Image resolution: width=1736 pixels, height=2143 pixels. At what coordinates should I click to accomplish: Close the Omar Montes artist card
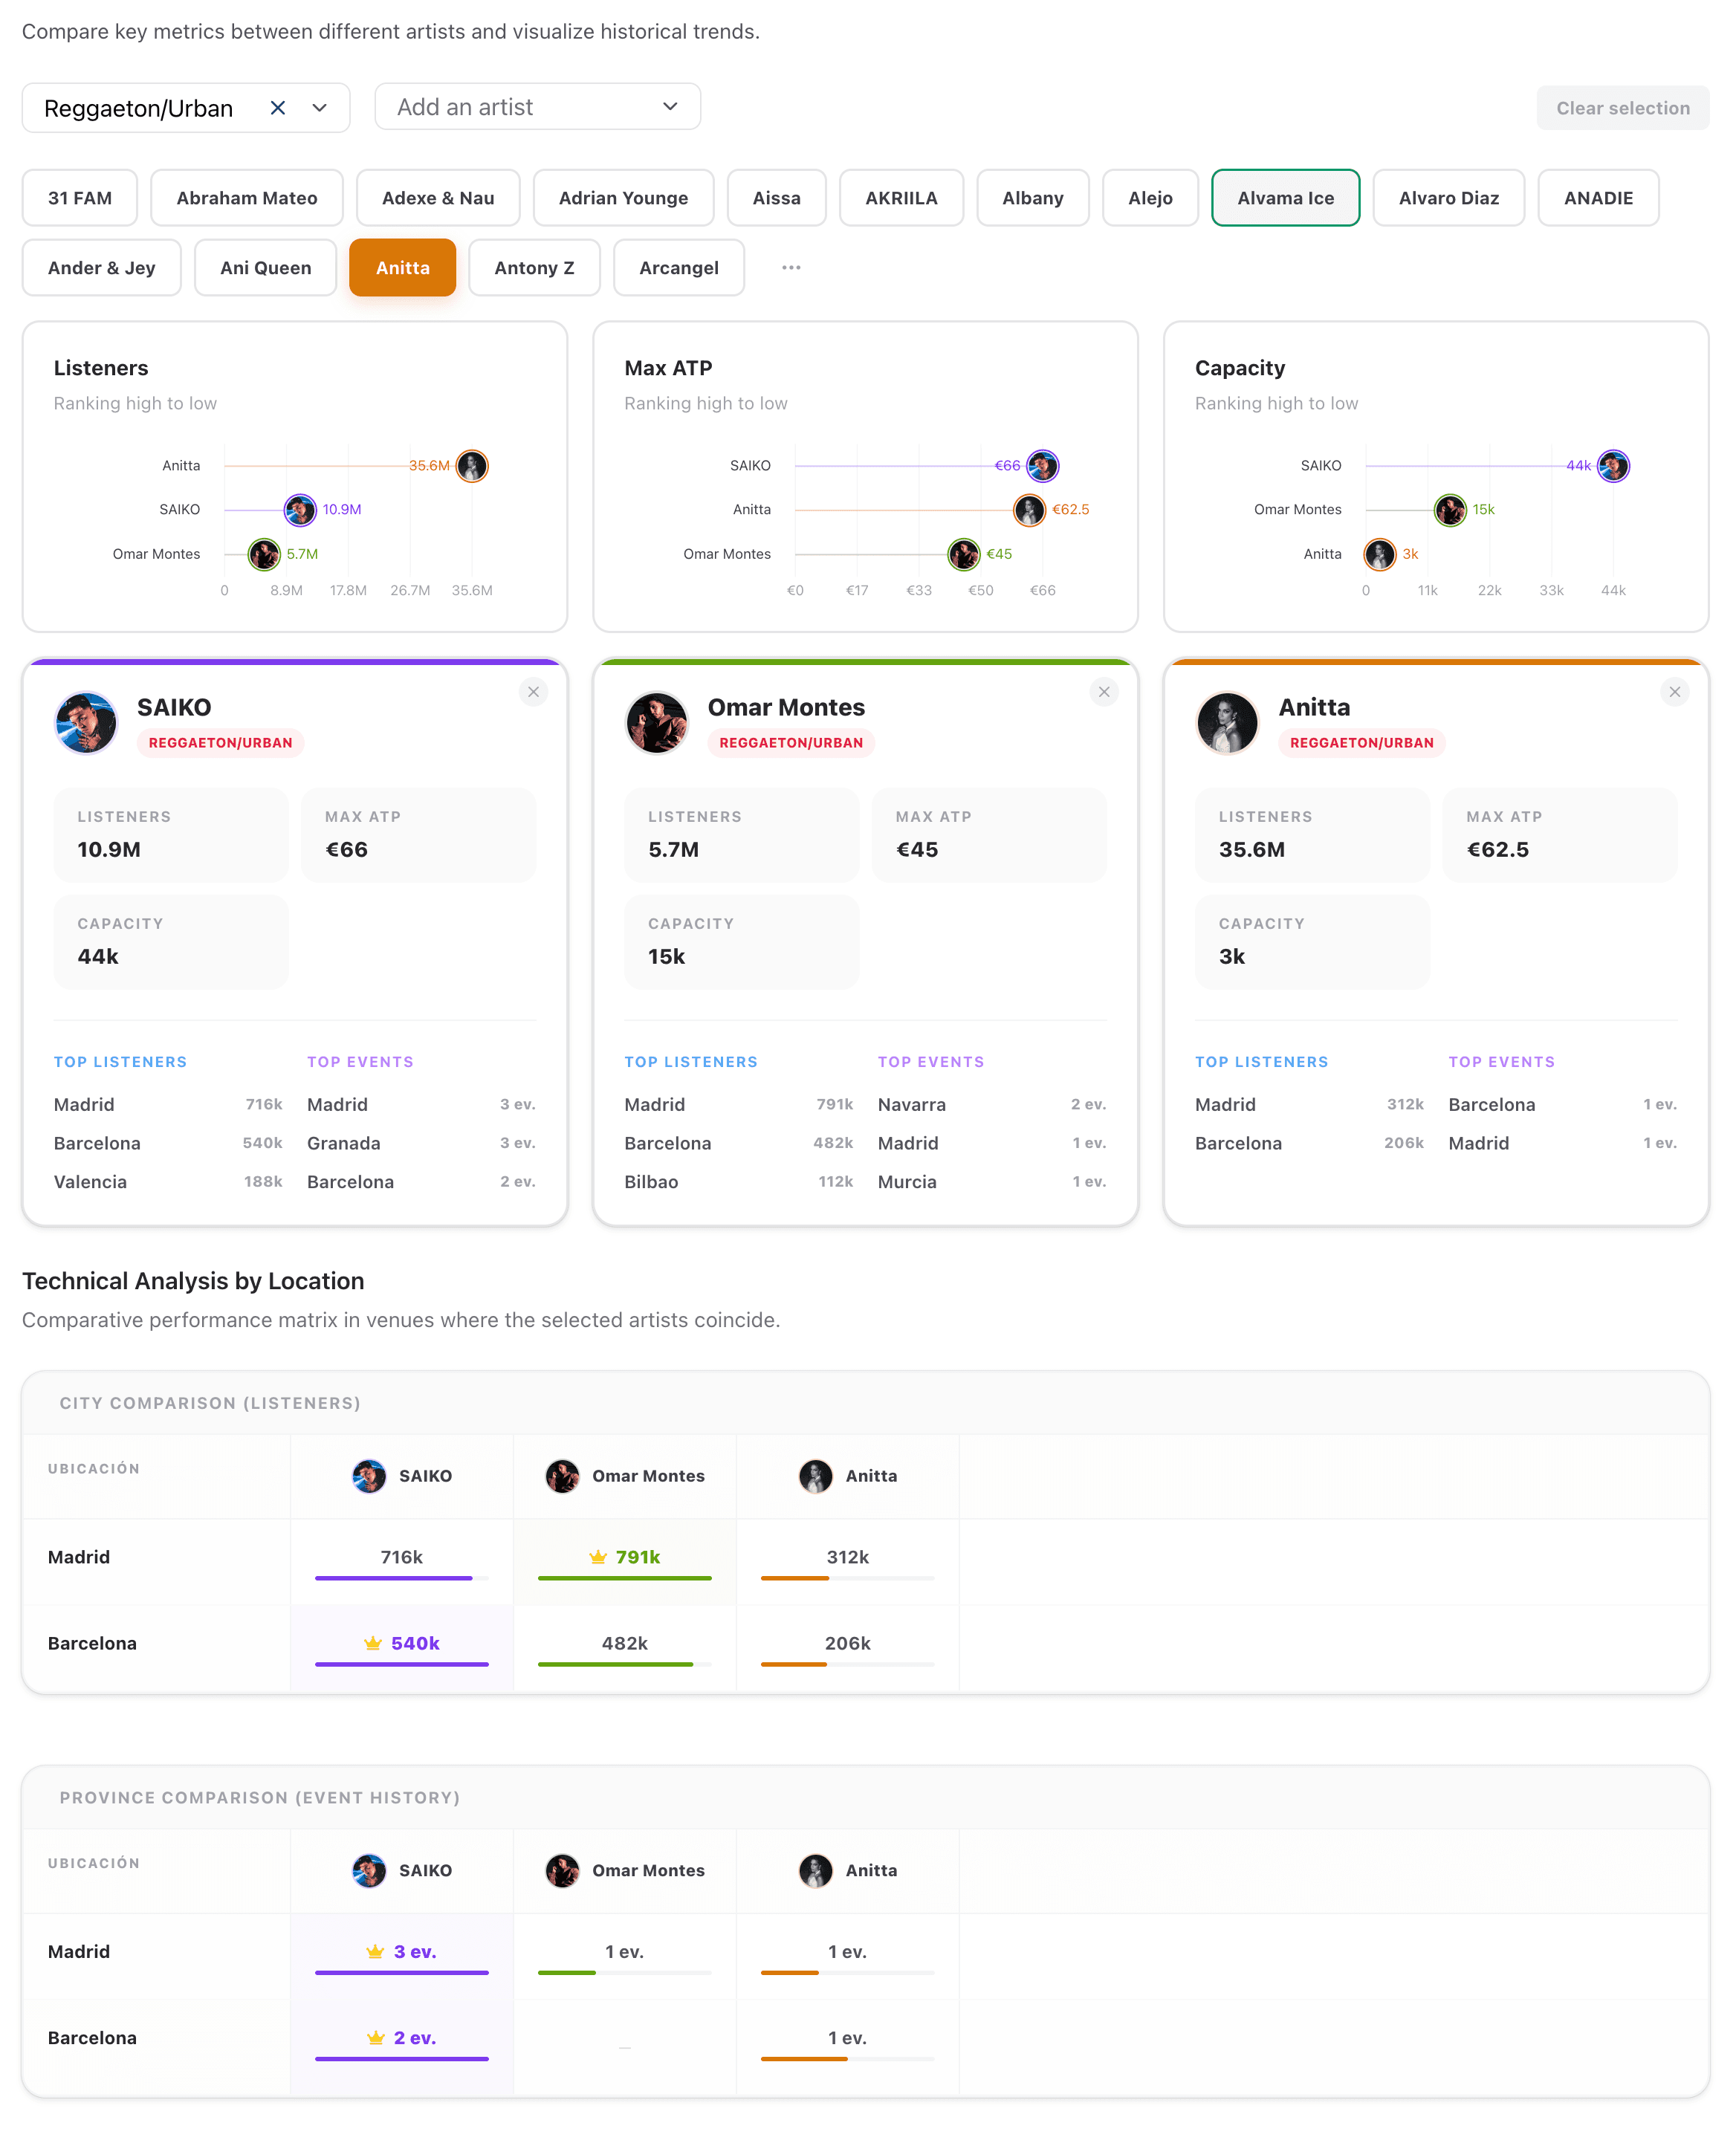pos(1104,692)
